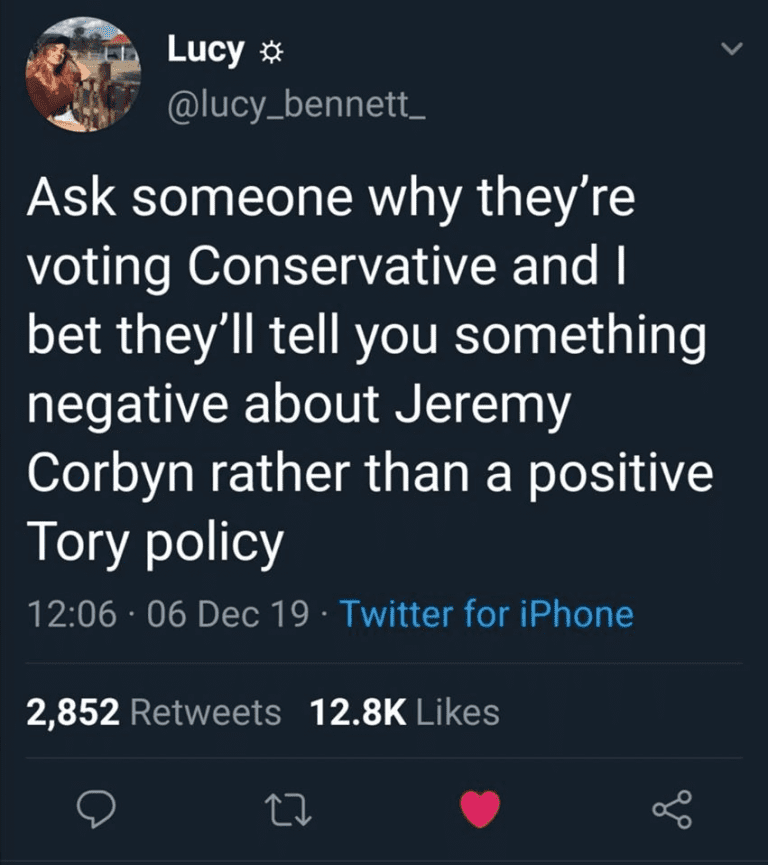Click the display name Lucy
Screen dimensions: 768x865
point(205,50)
